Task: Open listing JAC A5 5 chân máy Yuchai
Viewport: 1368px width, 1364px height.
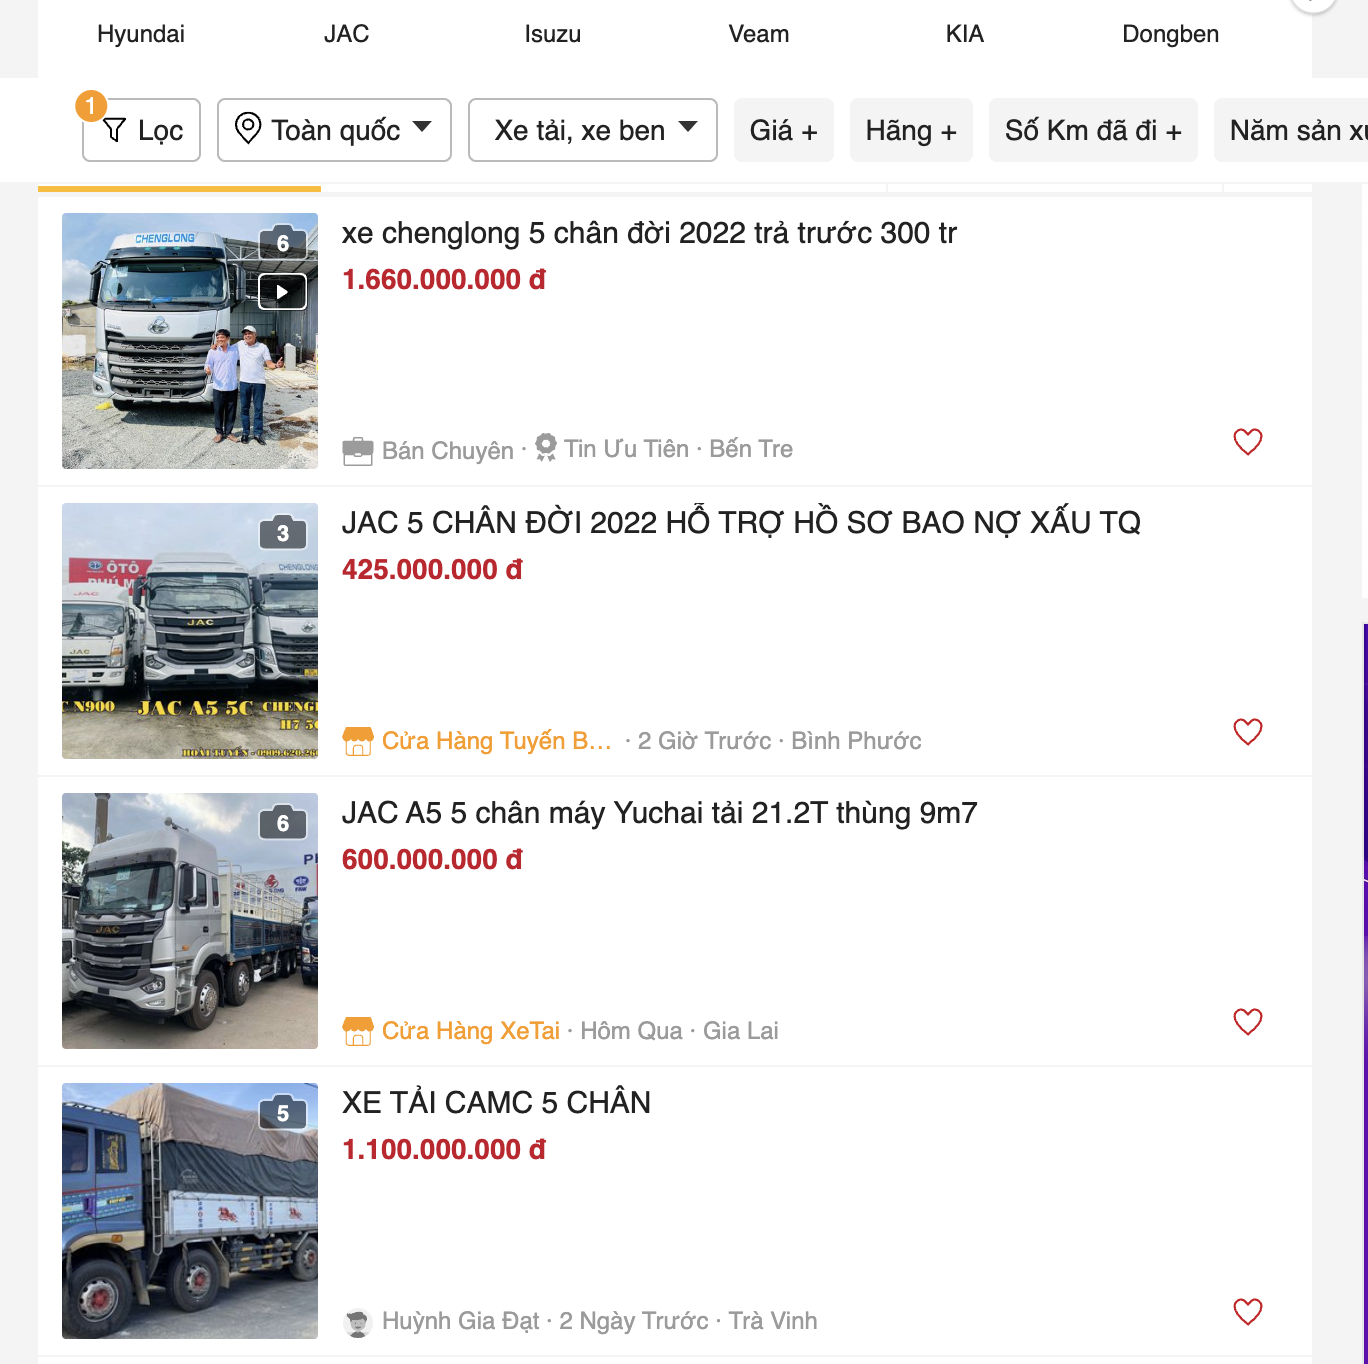Action: 659,813
